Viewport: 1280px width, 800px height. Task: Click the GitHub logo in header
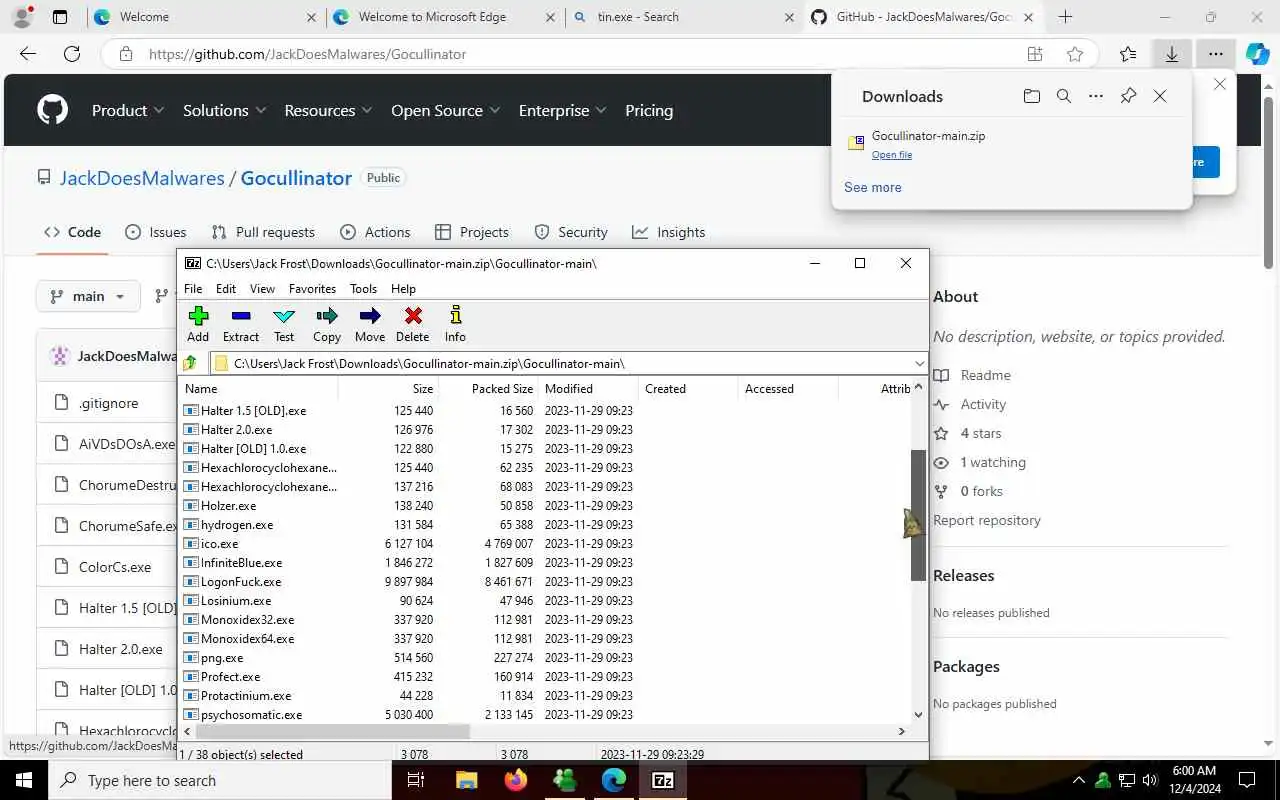pyautogui.click(x=53, y=110)
